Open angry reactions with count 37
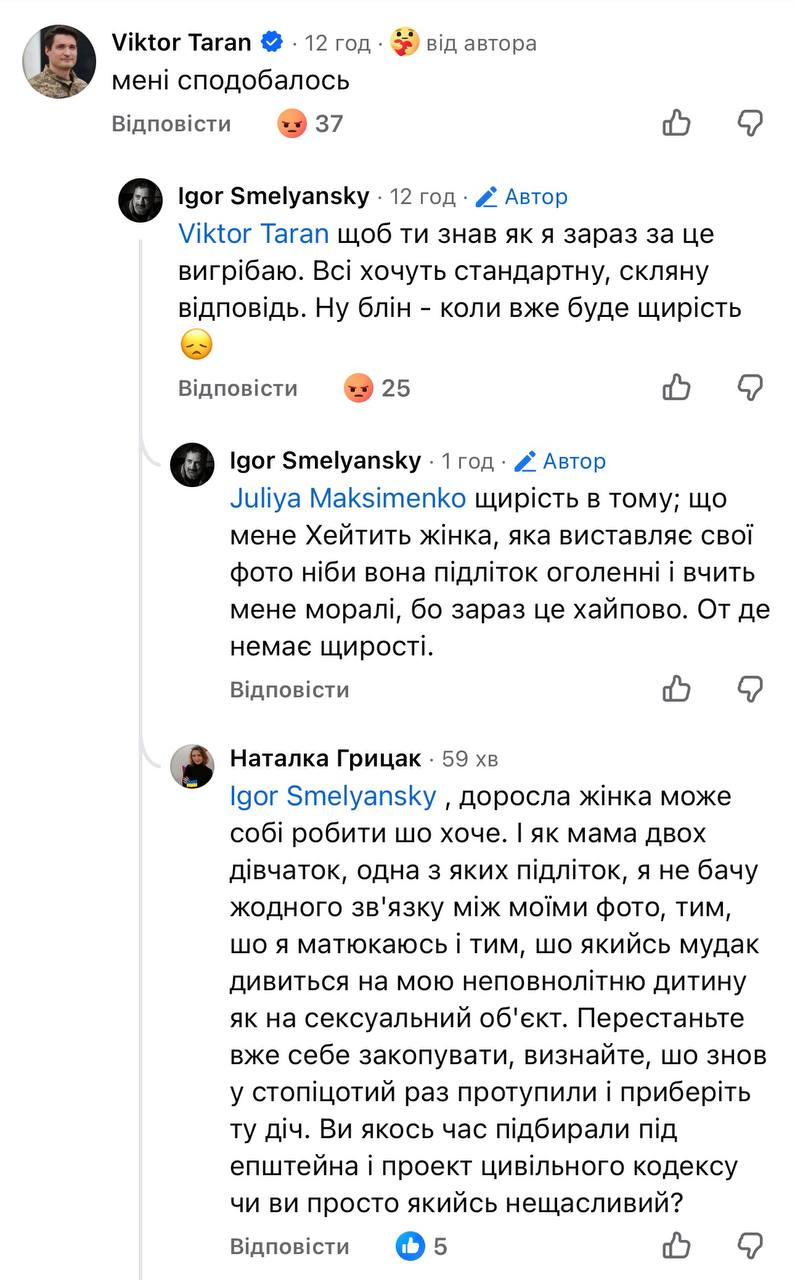 (310, 124)
